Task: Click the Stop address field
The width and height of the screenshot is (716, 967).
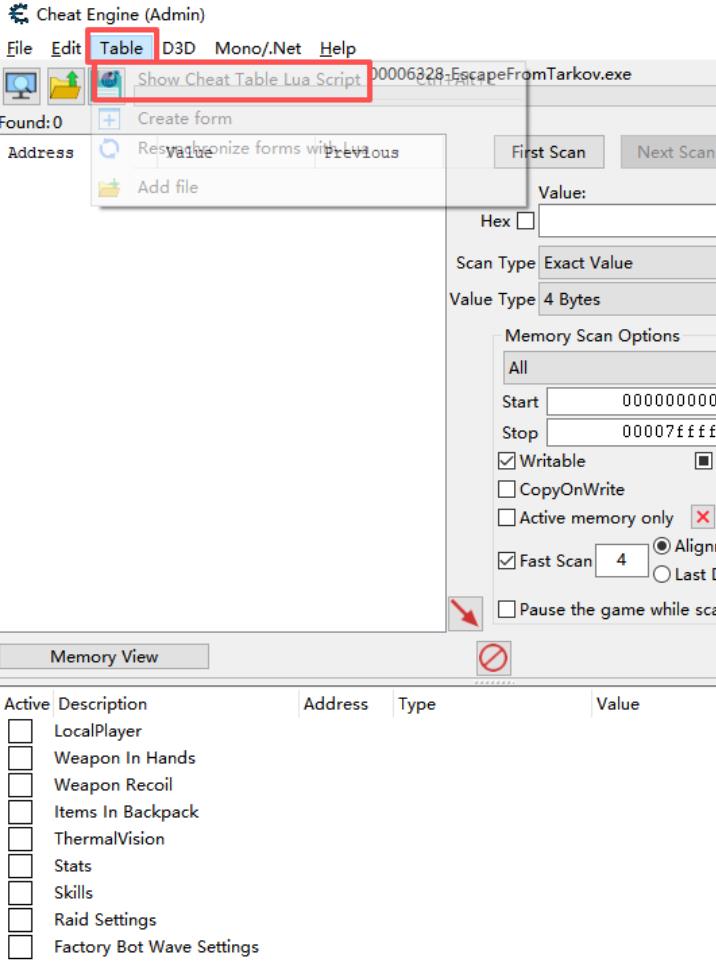Action: click(x=632, y=432)
